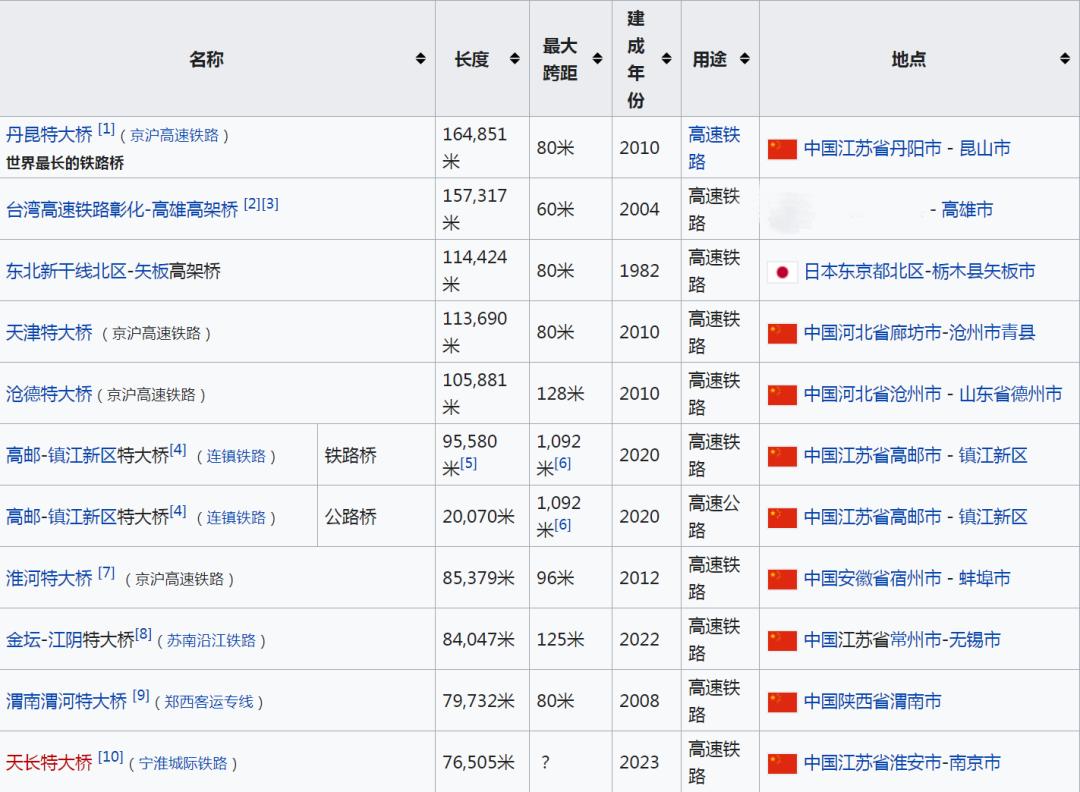The width and height of the screenshot is (1080, 792).
Task: Sort the table by 长度 column
Action: [514, 60]
